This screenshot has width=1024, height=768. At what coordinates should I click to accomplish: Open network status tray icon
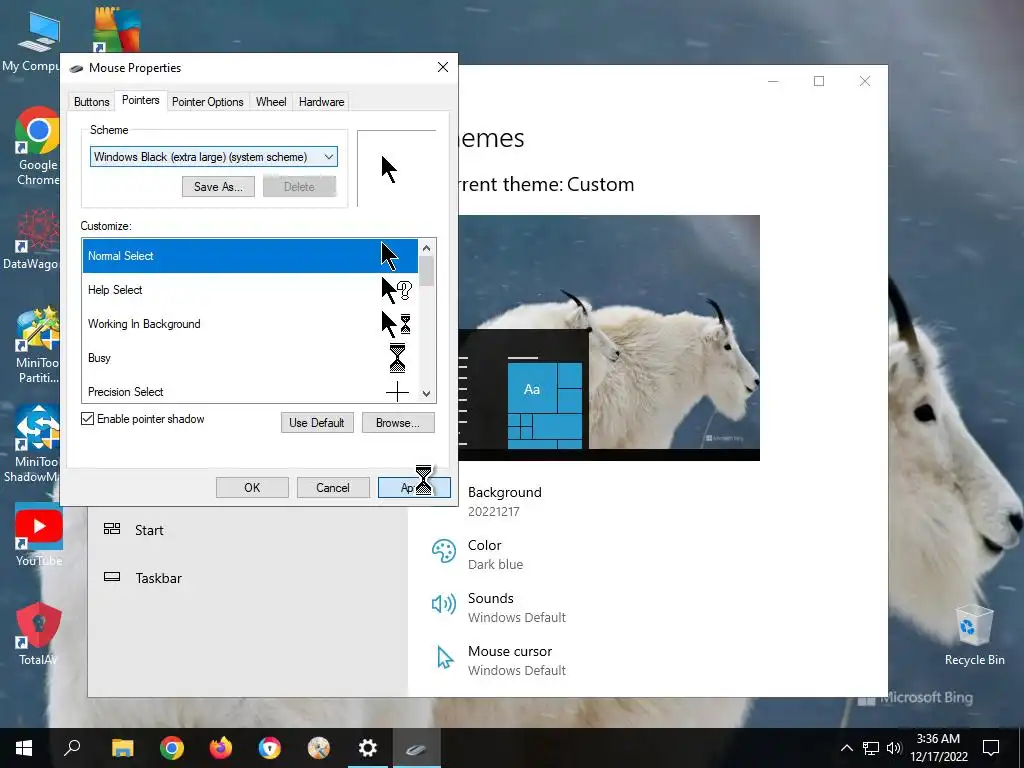[x=871, y=748]
